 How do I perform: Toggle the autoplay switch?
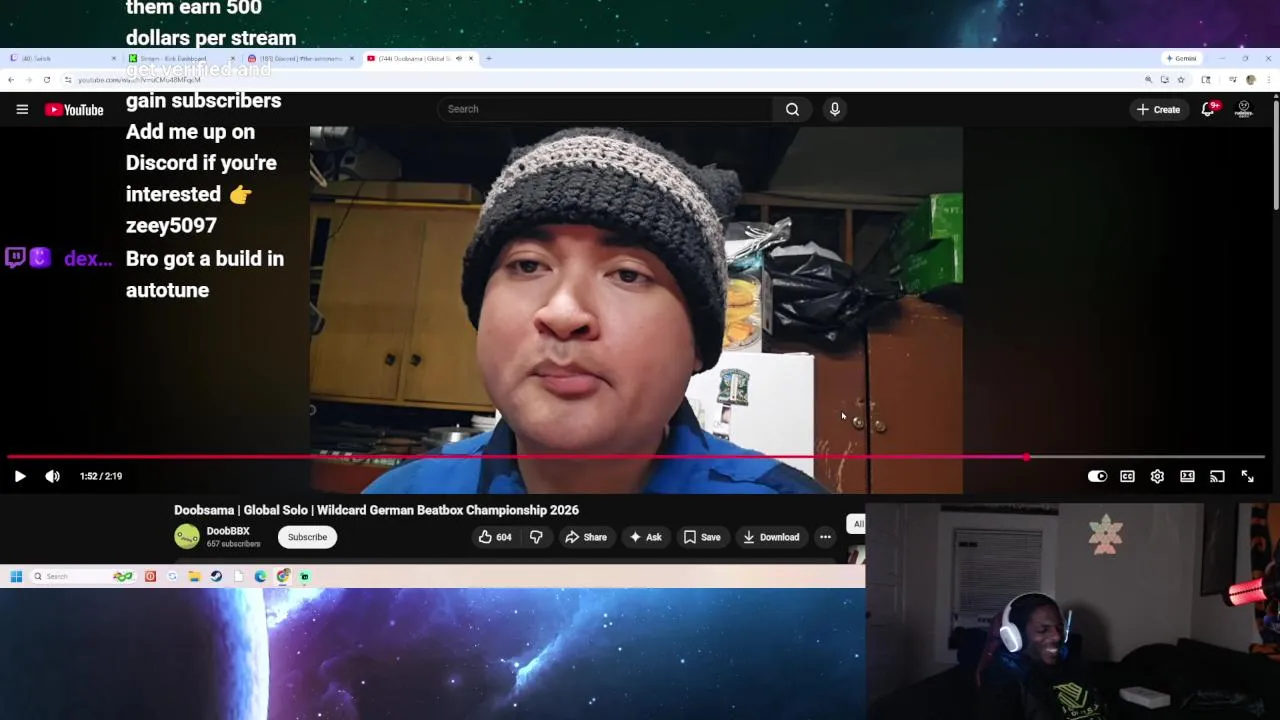[x=1097, y=476]
